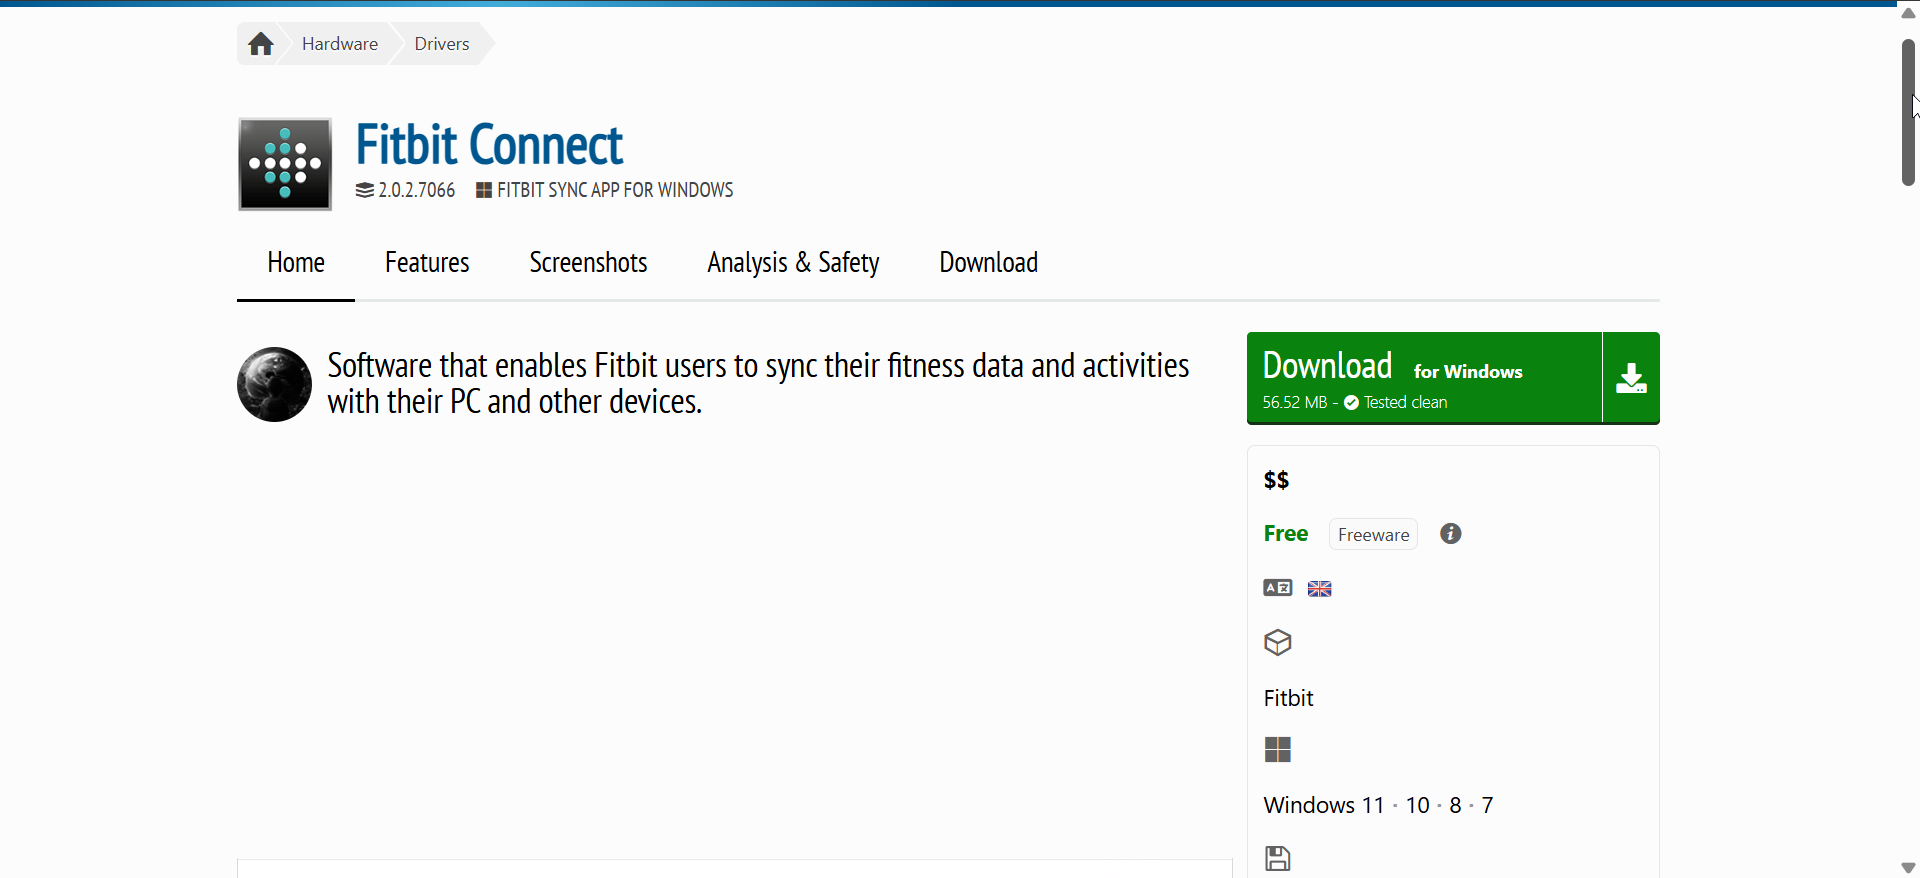This screenshot has height=878, width=1920.
Task: Go to the Download tab
Action: [988, 263]
